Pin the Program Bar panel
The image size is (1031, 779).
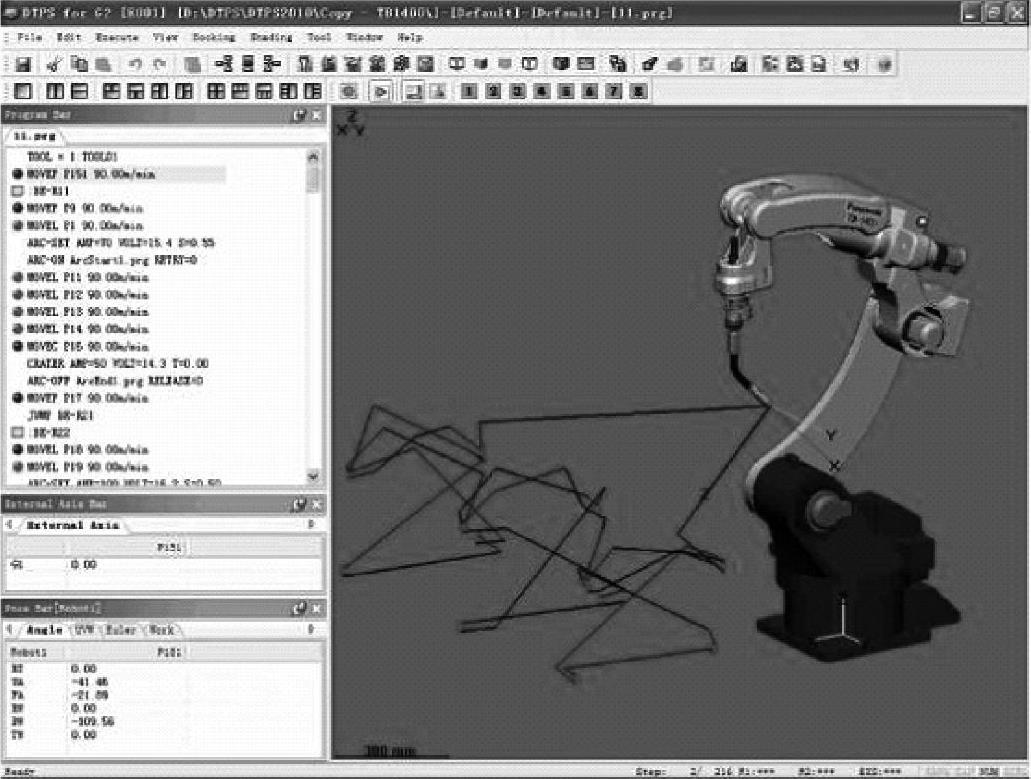[299, 115]
